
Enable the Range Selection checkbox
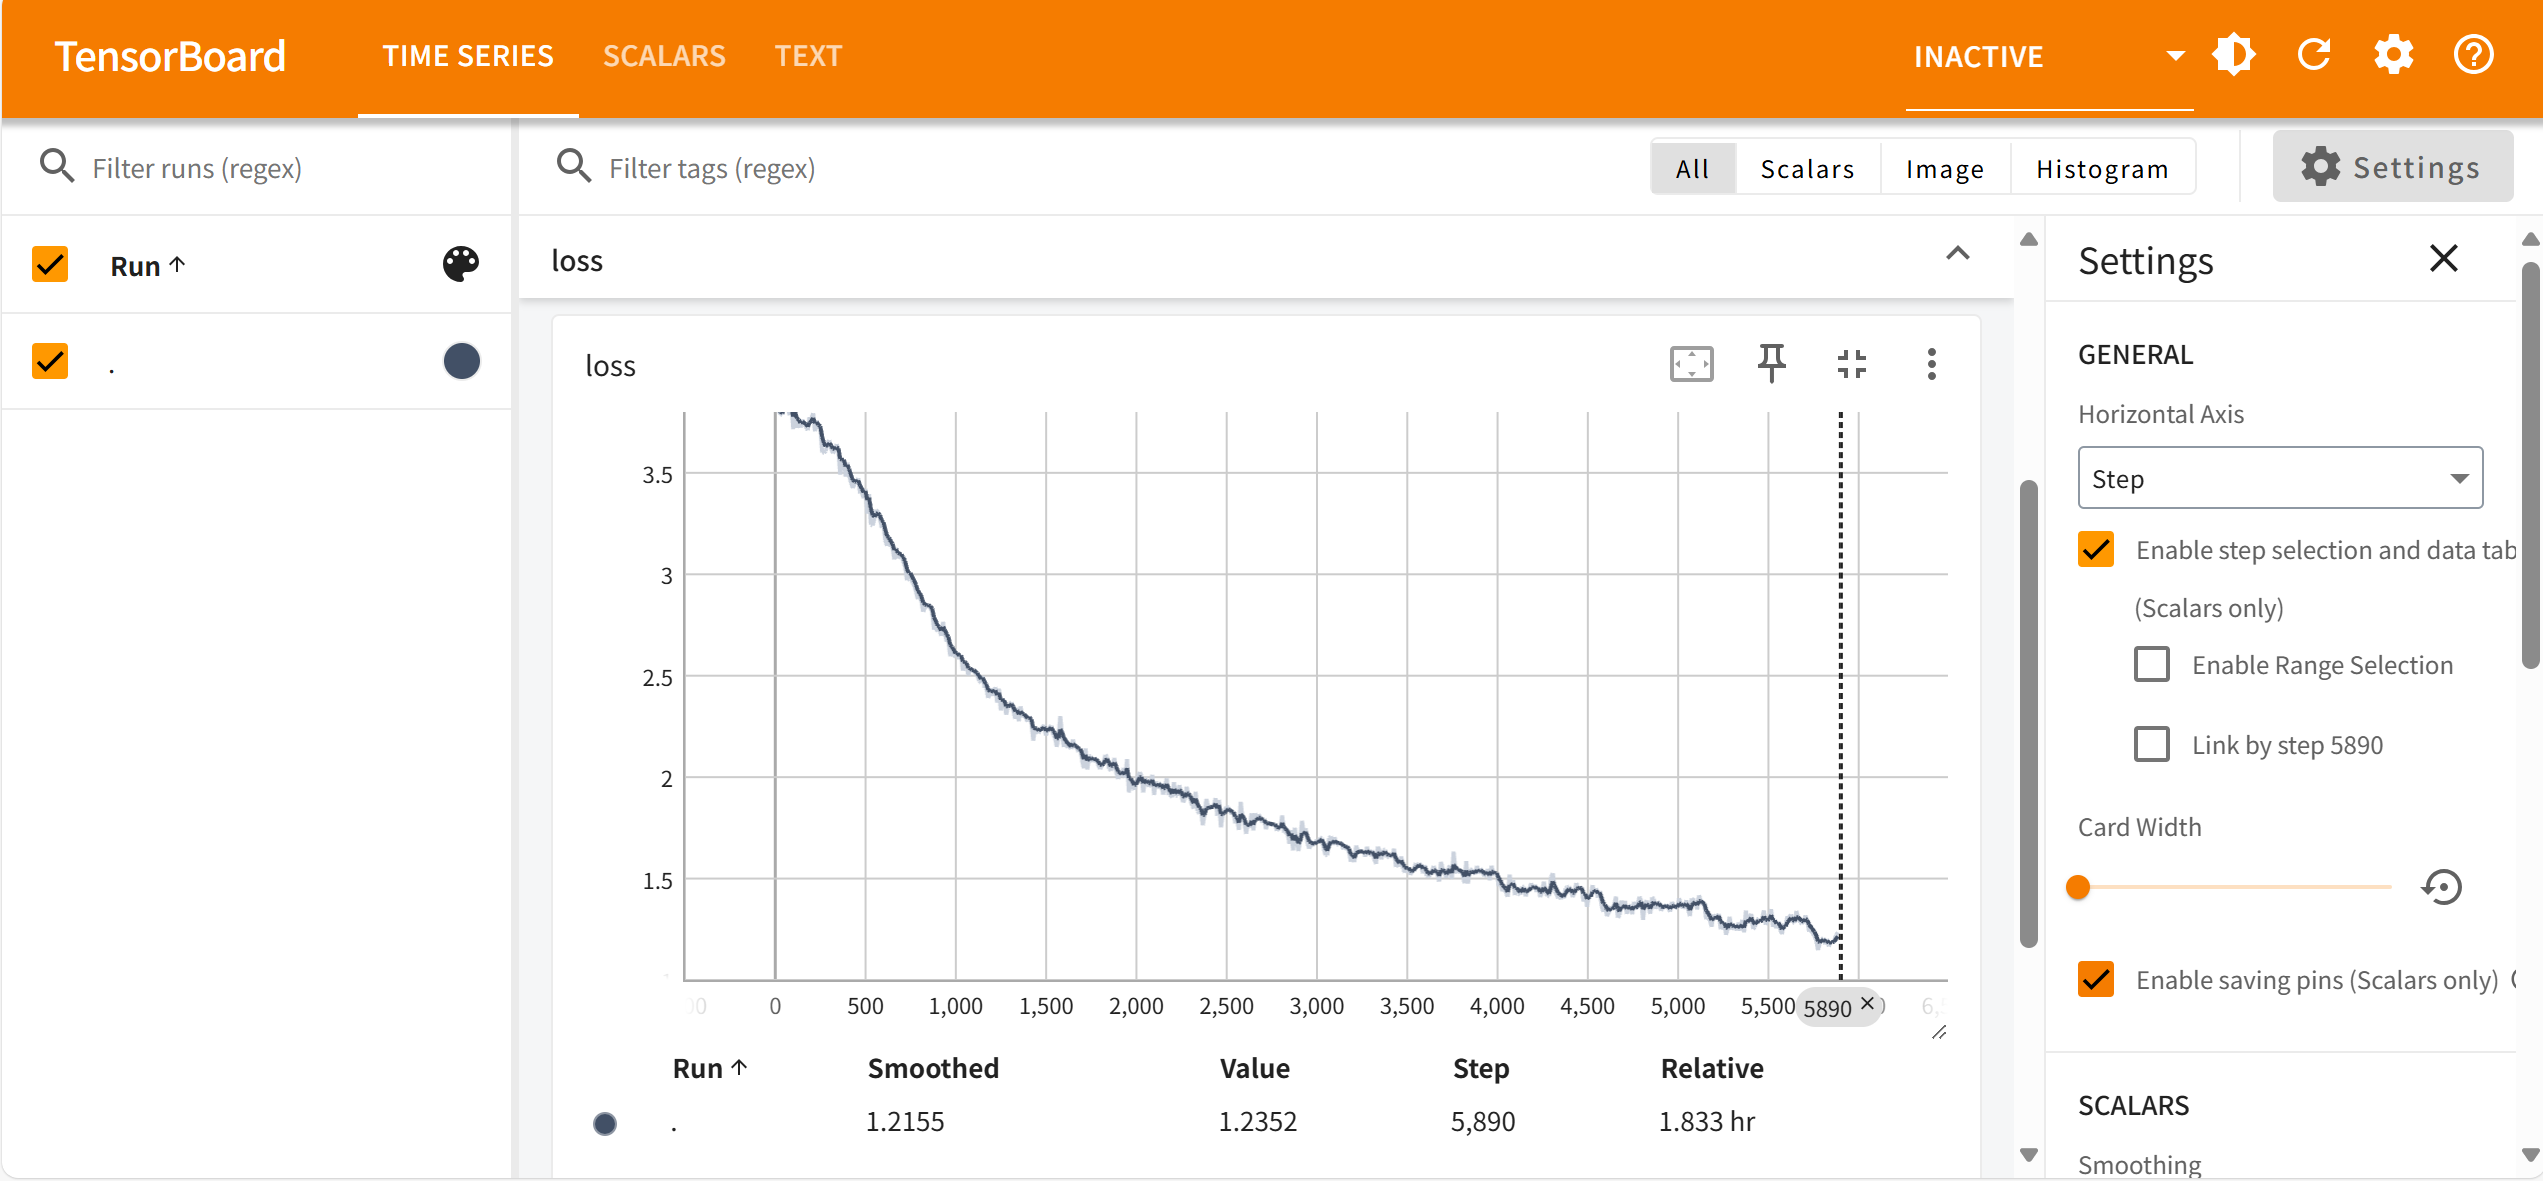[2152, 665]
